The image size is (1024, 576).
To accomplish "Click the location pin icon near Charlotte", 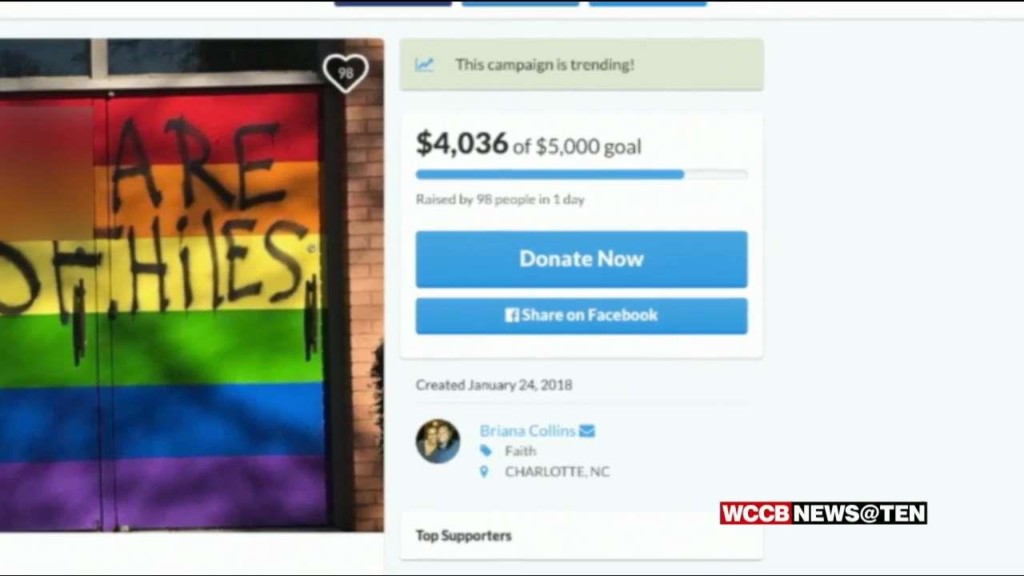I will click(x=484, y=472).
